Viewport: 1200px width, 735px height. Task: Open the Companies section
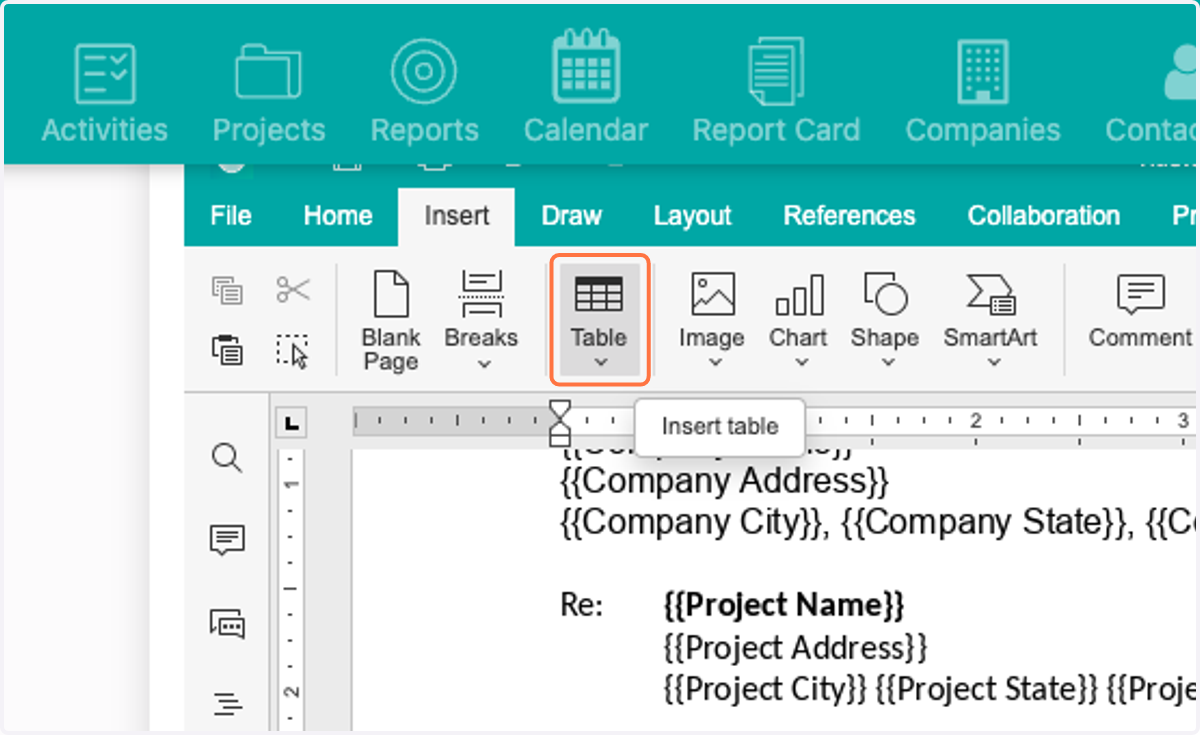click(983, 94)
